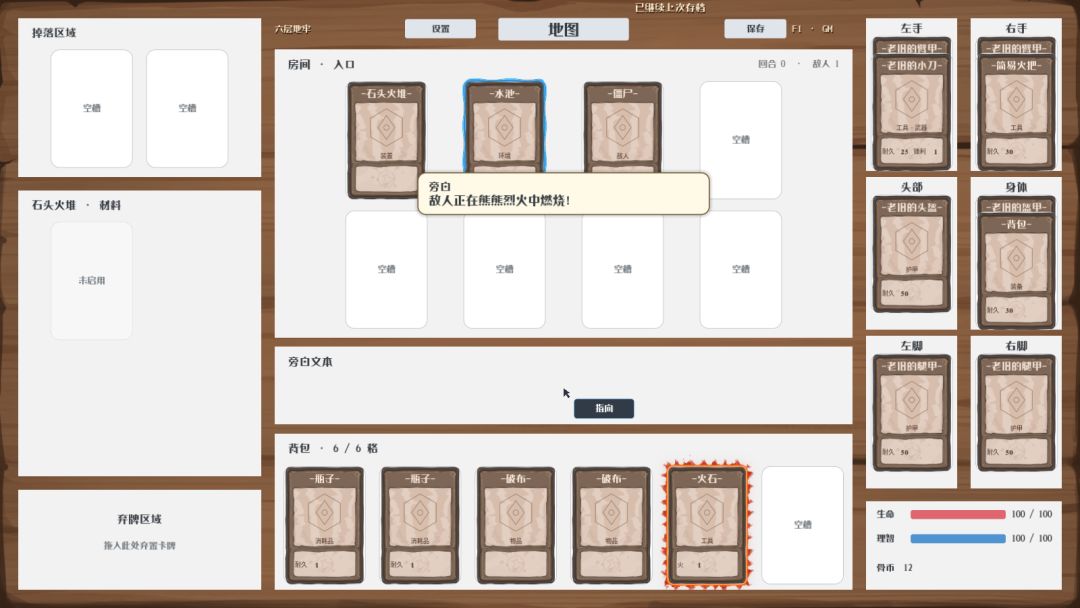Click the 未启用 material slot
This screenshot has height=608, width=1080.
coord(92,280)
